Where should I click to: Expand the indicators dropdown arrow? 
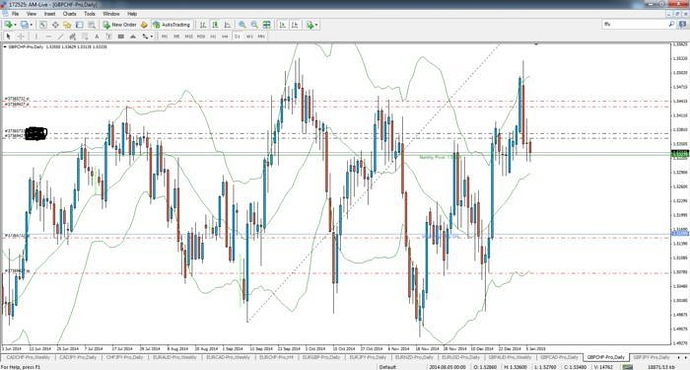[316, 25]
